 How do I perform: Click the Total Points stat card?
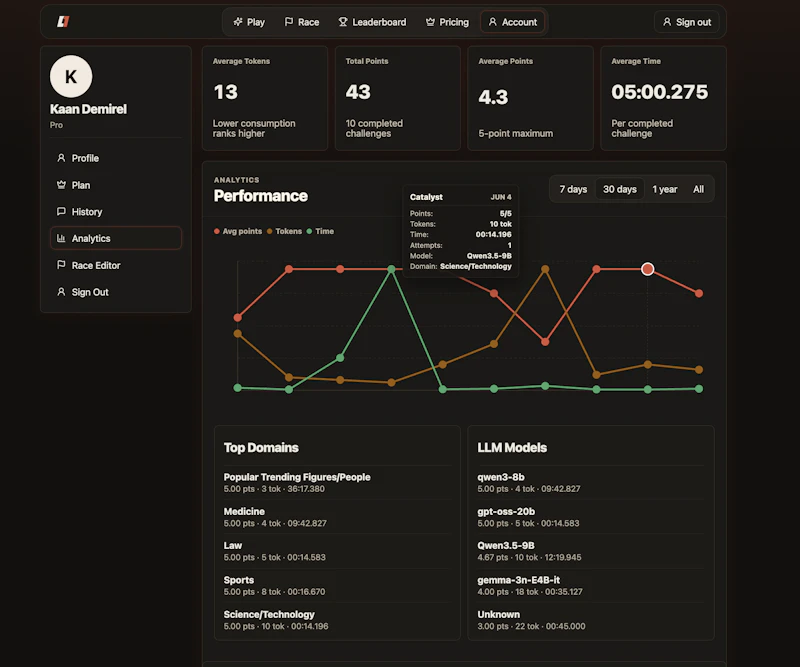(398, 98)
